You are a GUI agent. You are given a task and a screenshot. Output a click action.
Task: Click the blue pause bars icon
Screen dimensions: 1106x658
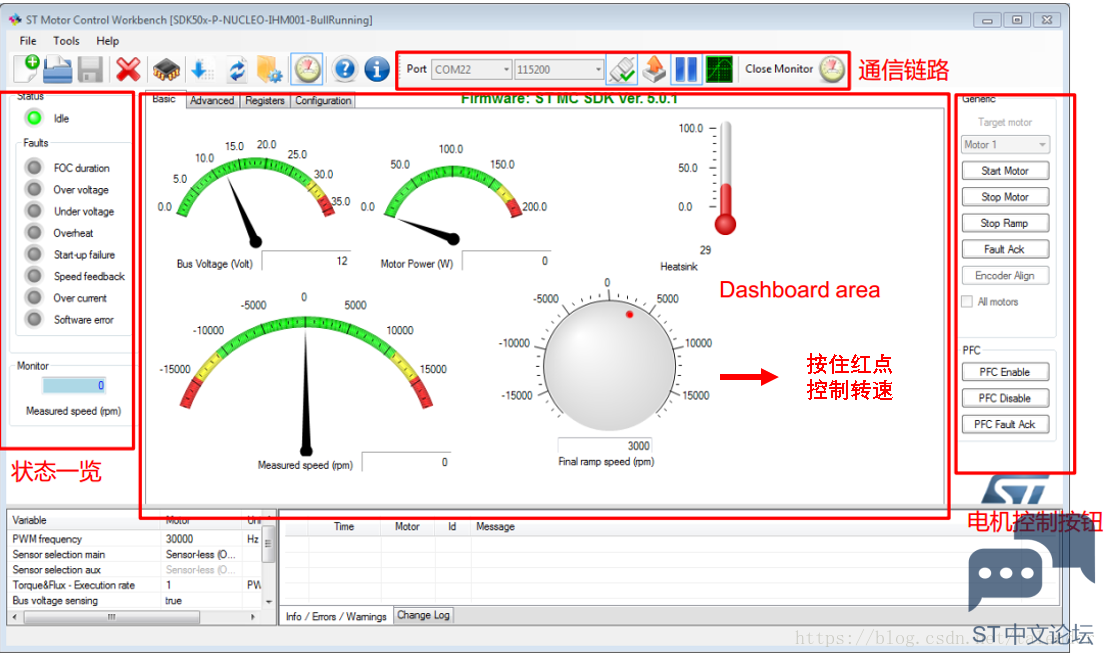pos(686,69)
